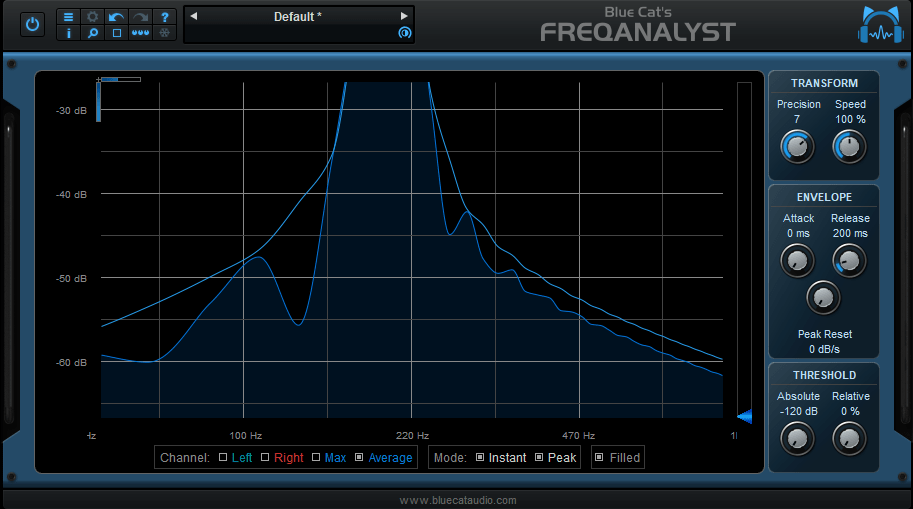Show plugin info via the i icon

pyautogui.click(x=68, y=33)
